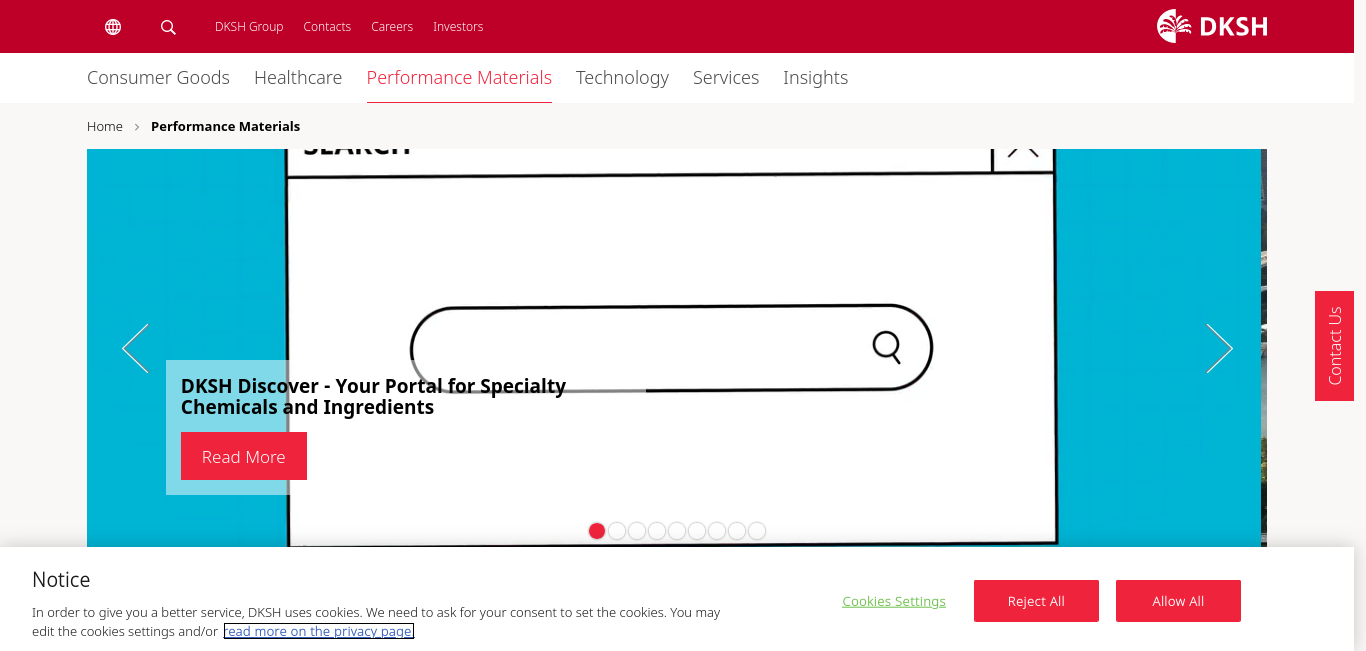Open Technology menu
Image resolution: width=1366 pixels, height=651 pixels.
point(622,78)
